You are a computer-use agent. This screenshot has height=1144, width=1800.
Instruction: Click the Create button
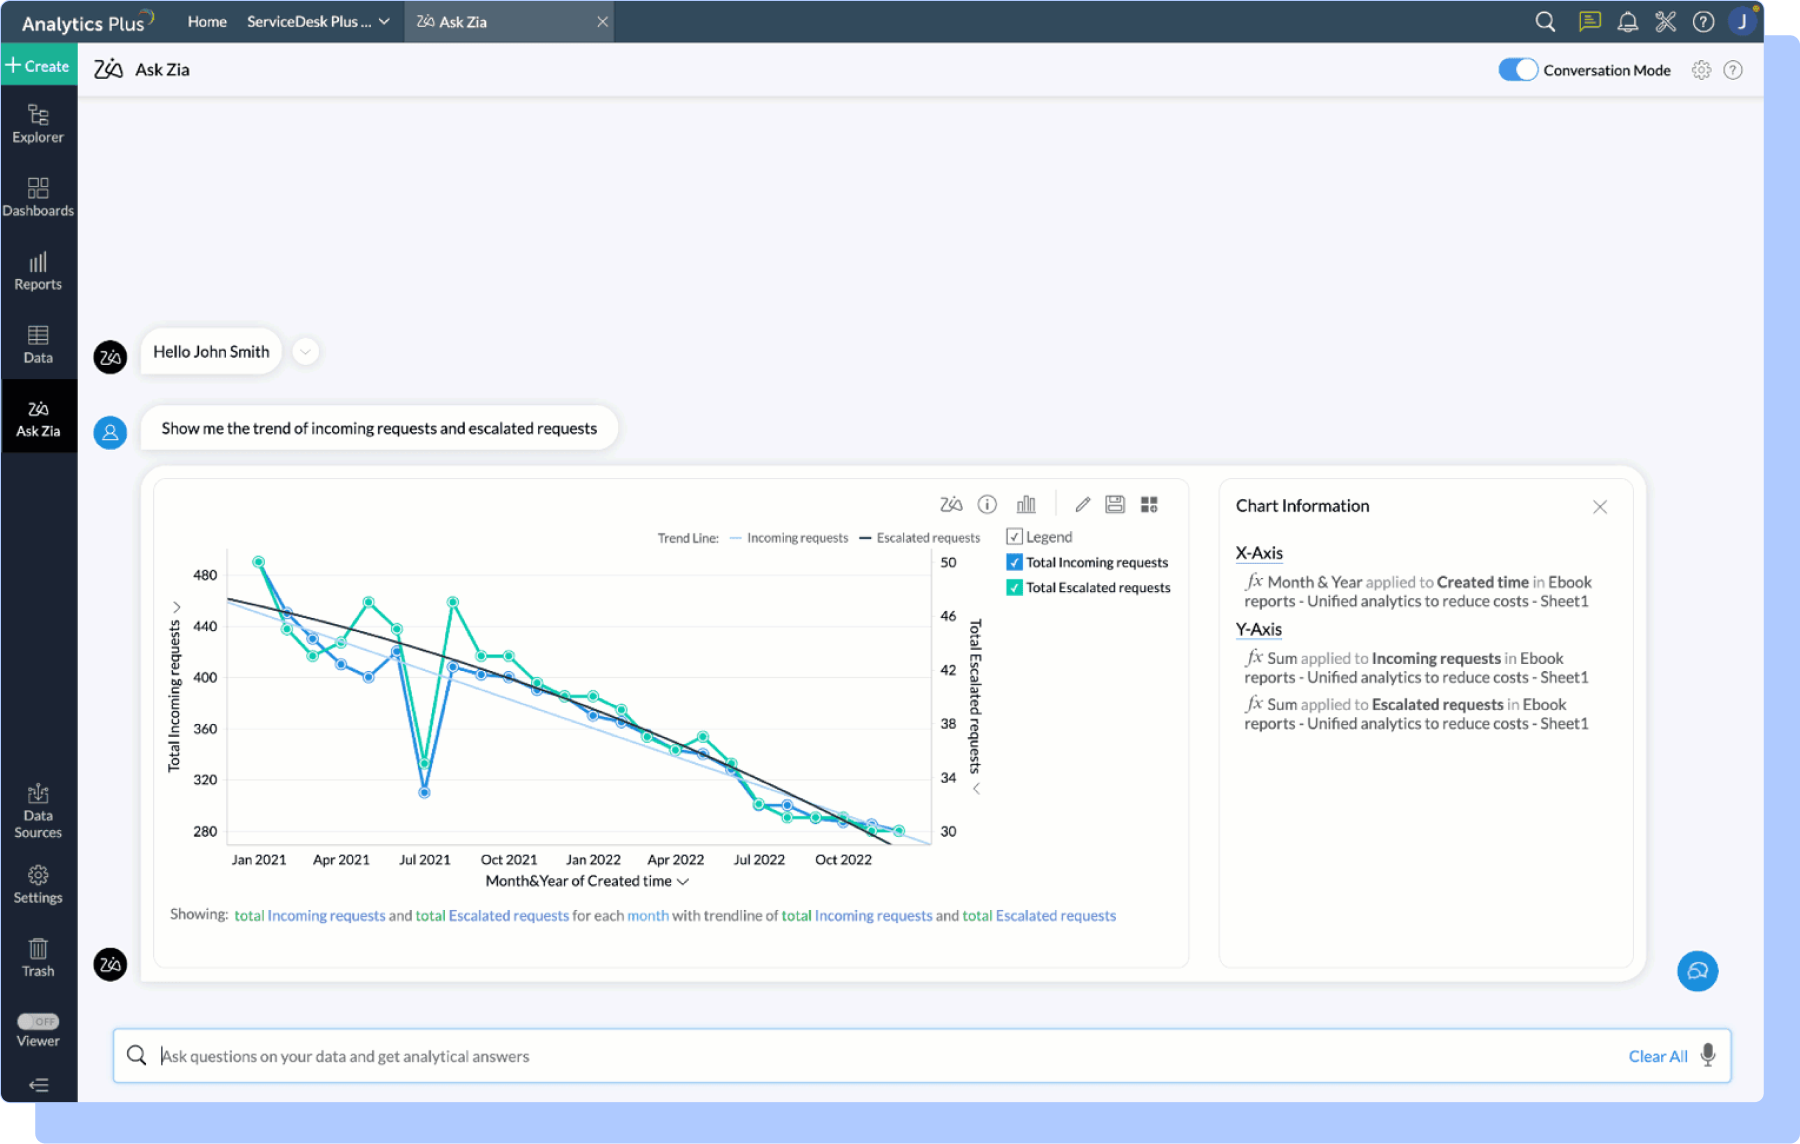[38, 66]
